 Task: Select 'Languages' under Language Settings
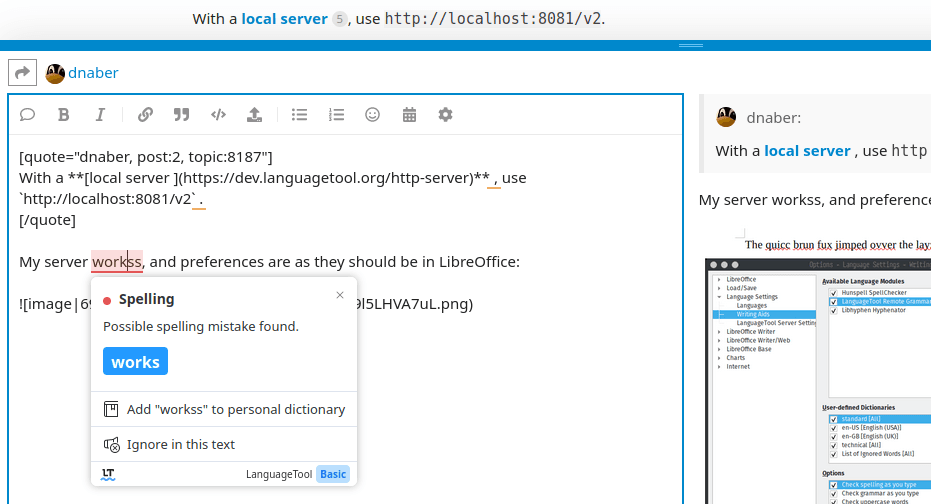[x=752, y=305]
